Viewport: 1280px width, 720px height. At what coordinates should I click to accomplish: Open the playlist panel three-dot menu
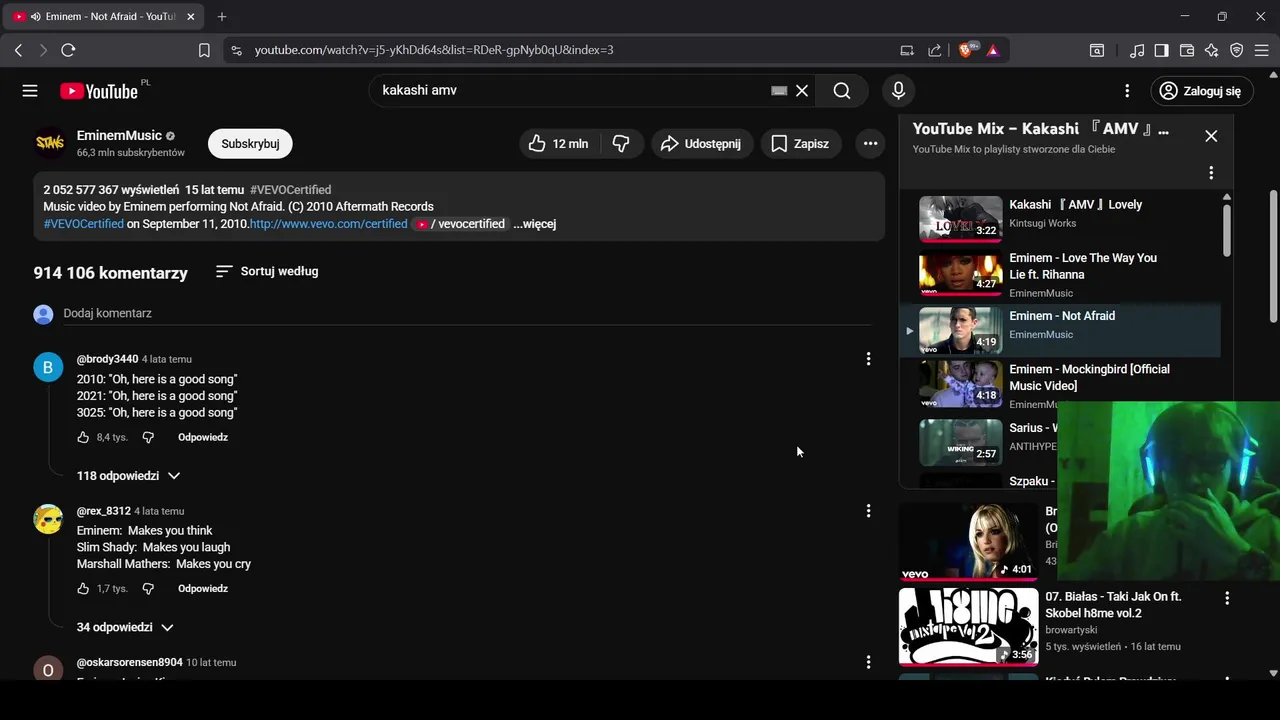1211,173
